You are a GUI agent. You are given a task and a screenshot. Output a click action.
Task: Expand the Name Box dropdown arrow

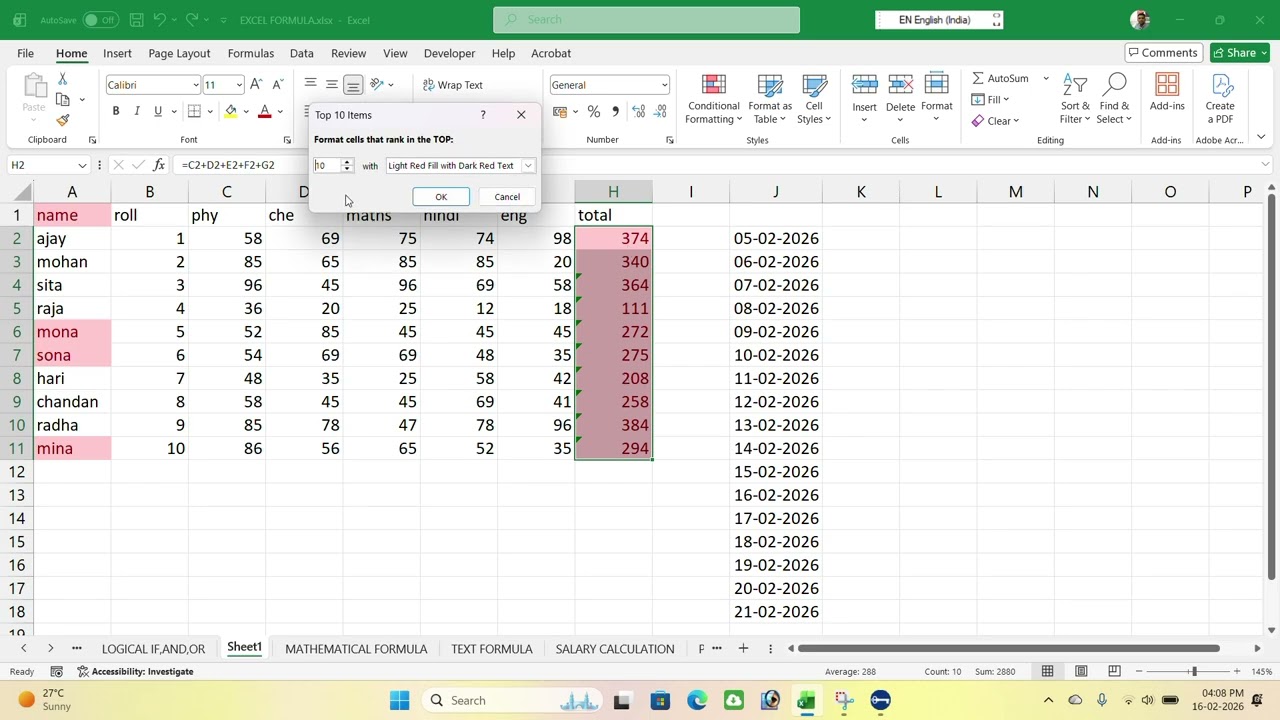(x=82, y=165)
